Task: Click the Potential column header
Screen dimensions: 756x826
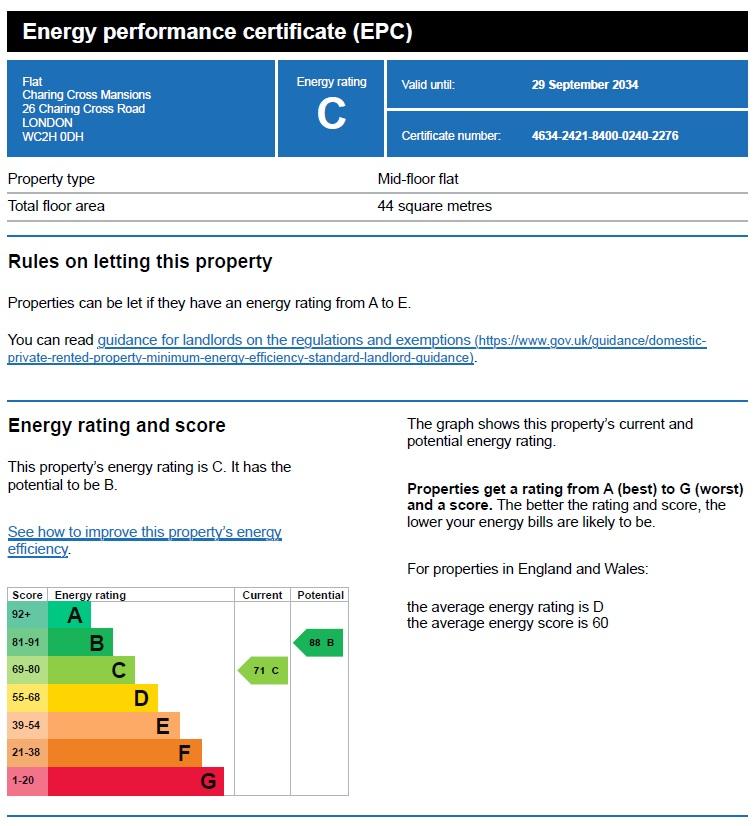Action: [x=320, y=595]
